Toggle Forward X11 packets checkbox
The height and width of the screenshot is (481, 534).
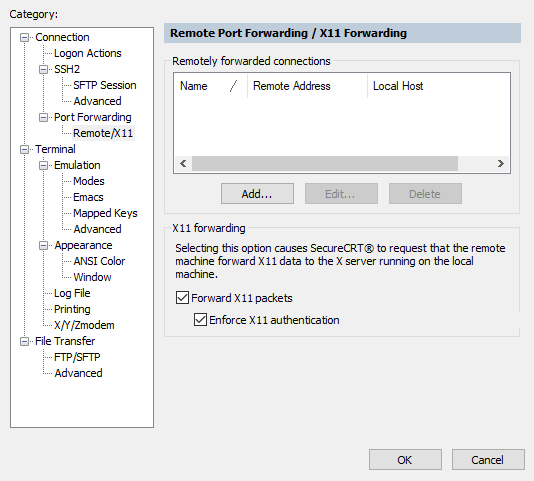pyautogui.click(x=182, y=298)
